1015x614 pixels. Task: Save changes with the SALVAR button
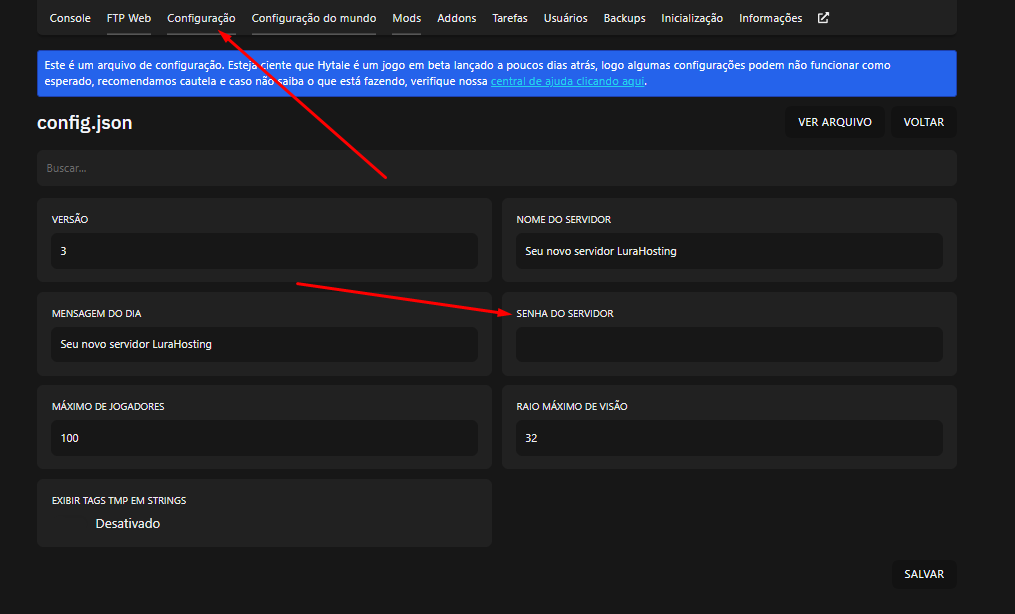tap(924, 574)
